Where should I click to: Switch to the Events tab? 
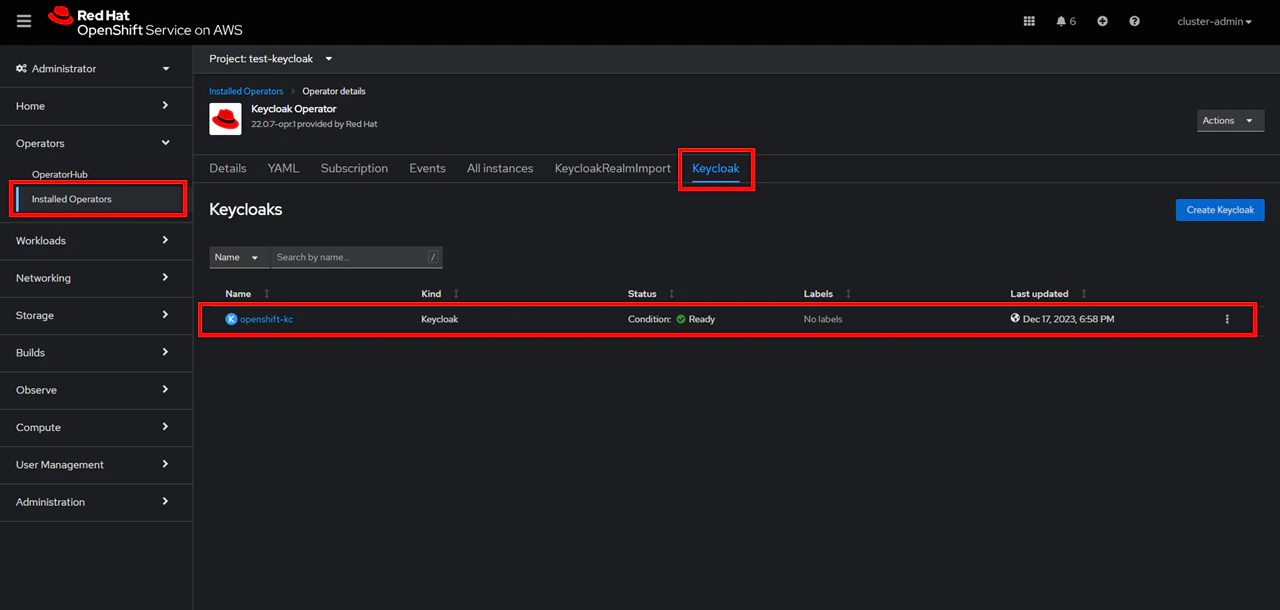427,168
